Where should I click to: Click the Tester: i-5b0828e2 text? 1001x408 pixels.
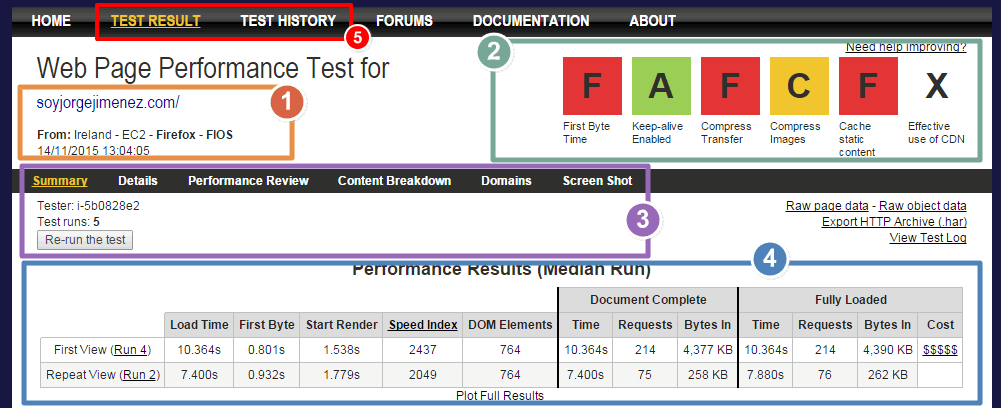89,206
